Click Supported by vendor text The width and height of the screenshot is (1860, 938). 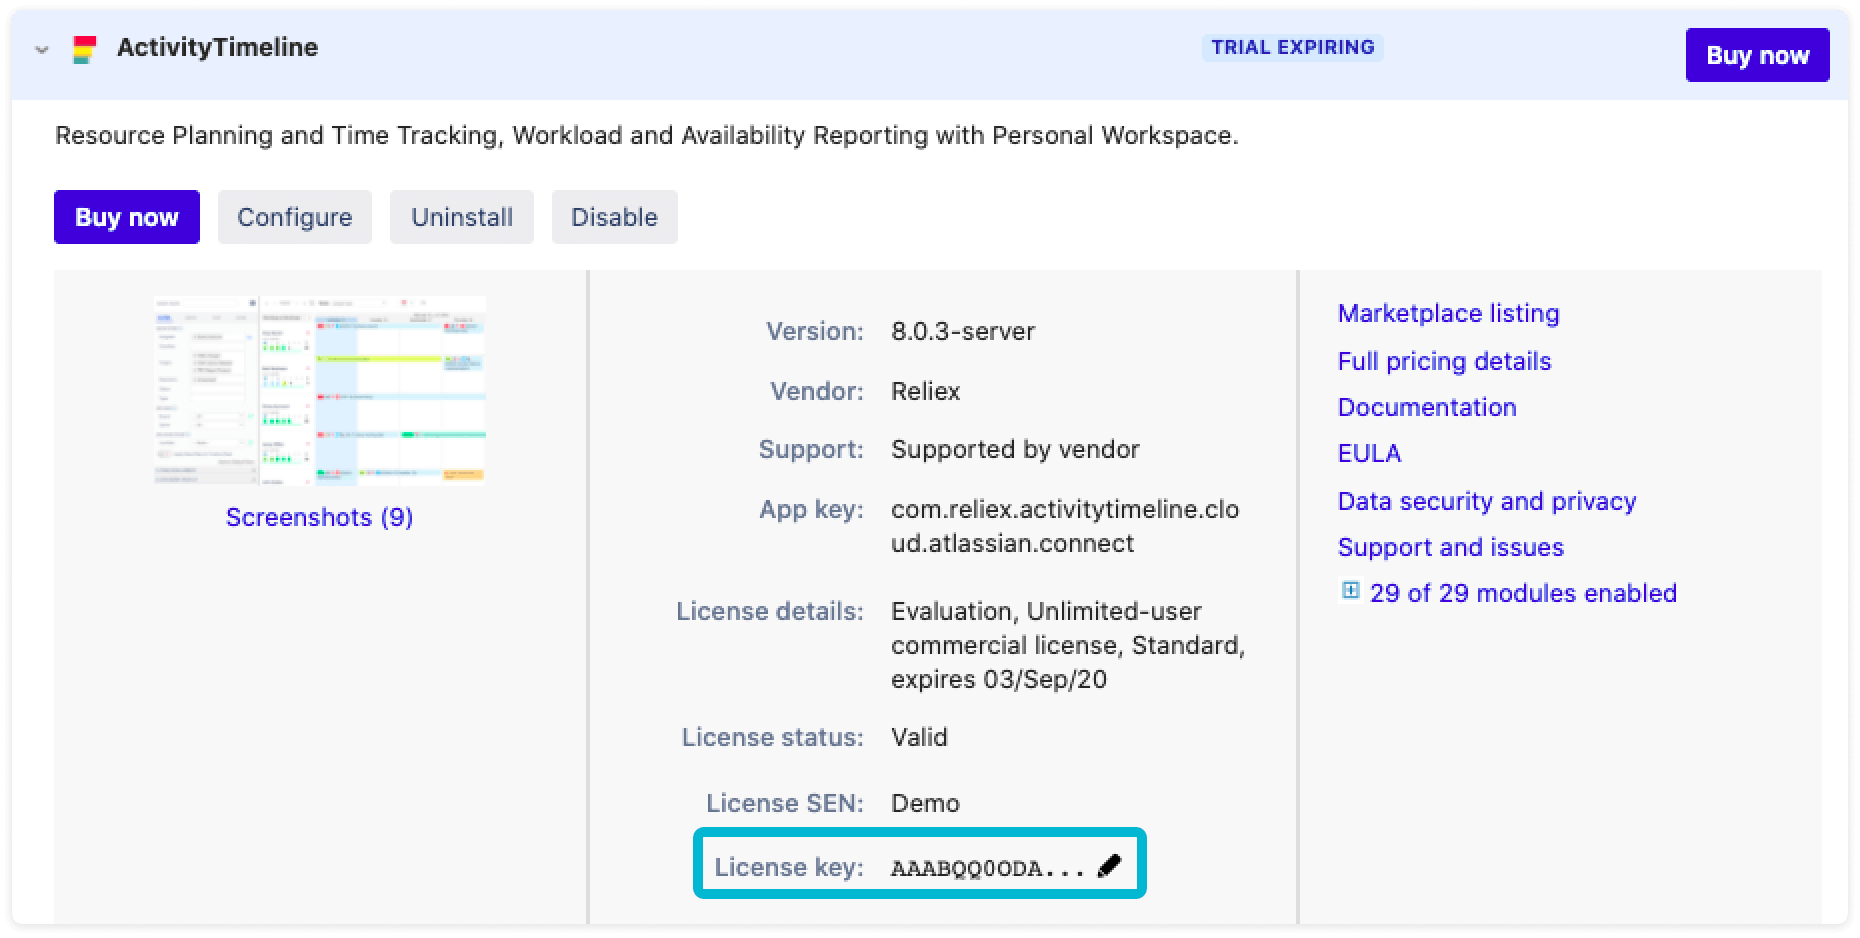click(x=1015, y=449)
